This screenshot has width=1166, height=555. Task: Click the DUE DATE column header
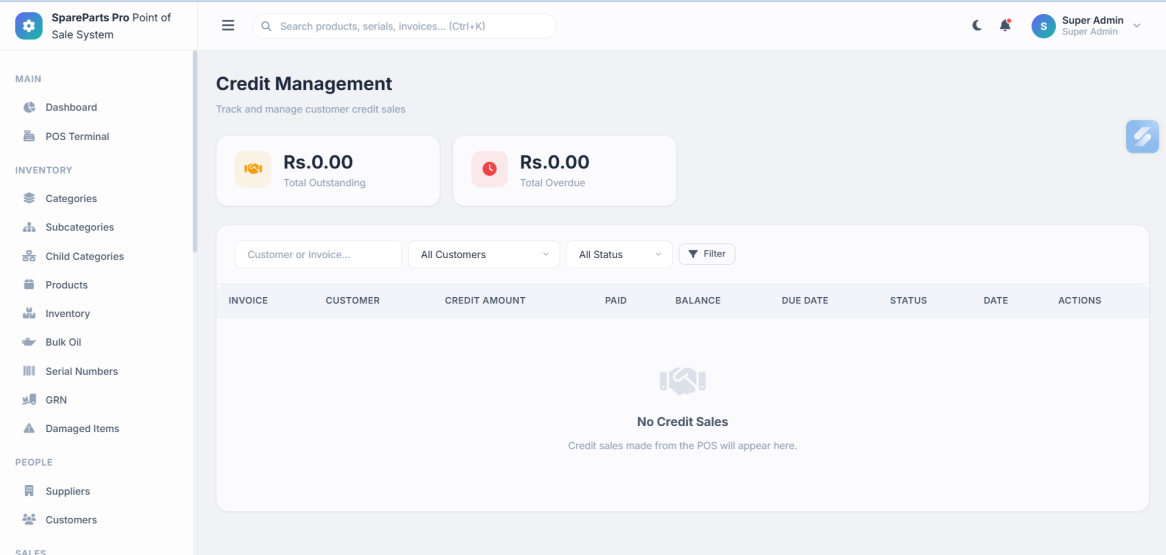(x=805, y=301)
